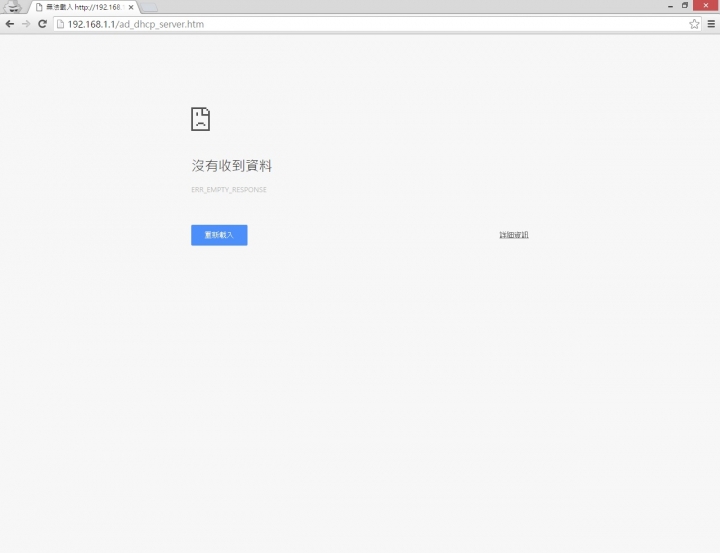
Task: Minimize the browser window
Action: pyautogui.click(x=670, y=6)
